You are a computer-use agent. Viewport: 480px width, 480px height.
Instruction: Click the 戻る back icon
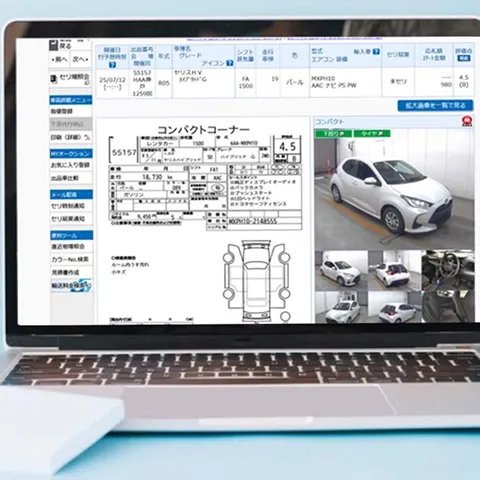pos(54,45)
